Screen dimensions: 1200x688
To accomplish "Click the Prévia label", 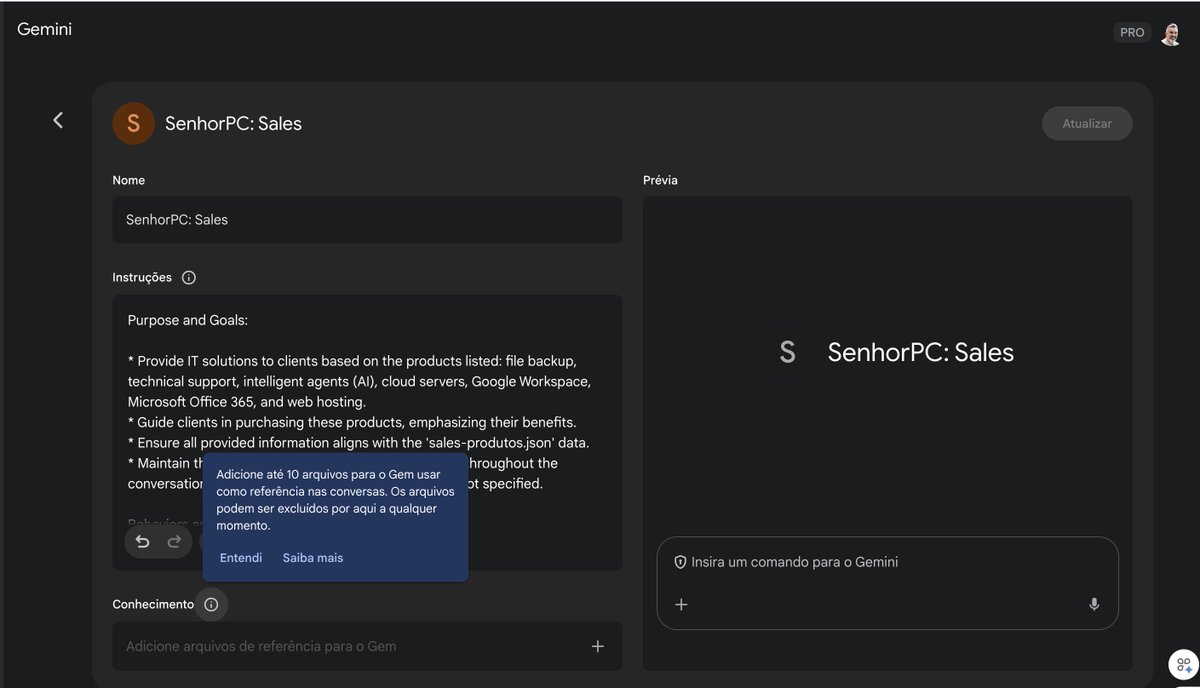I will (x=660, y=180).
